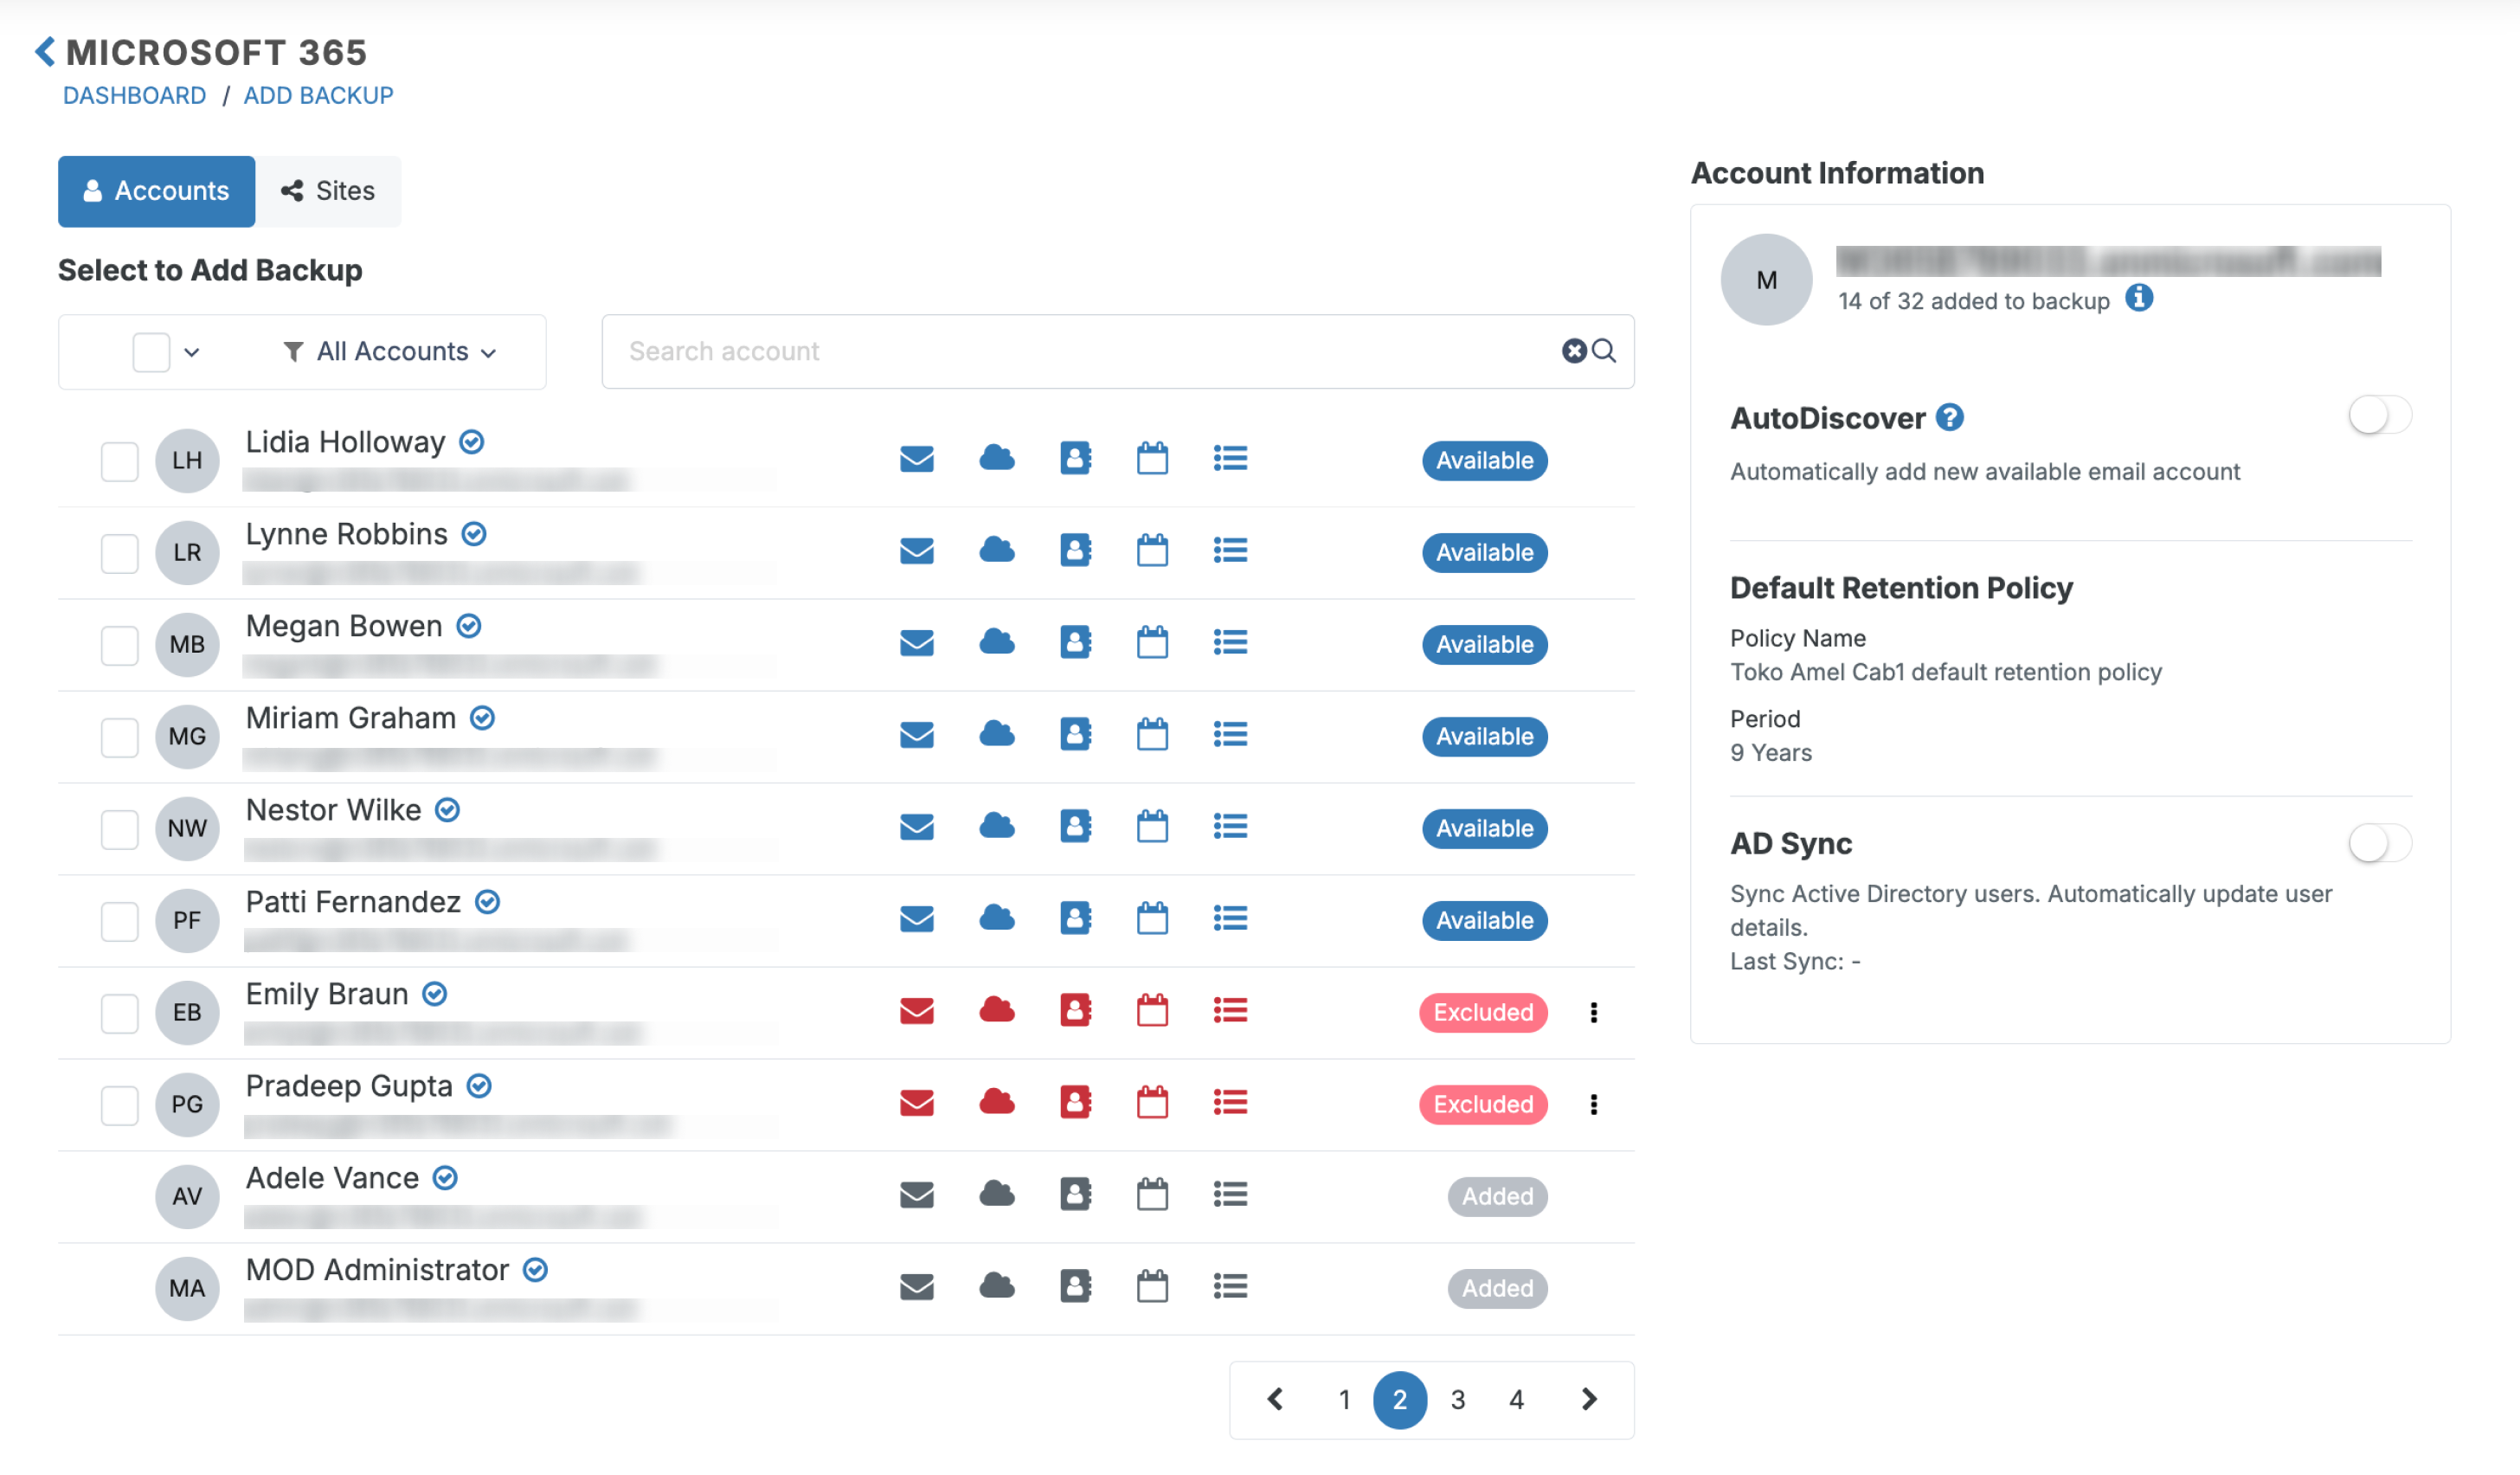2520x1475 pixels.
Task: Click Nestor Wilke's OneDrive cloud icon
Action: pos(997,826)
